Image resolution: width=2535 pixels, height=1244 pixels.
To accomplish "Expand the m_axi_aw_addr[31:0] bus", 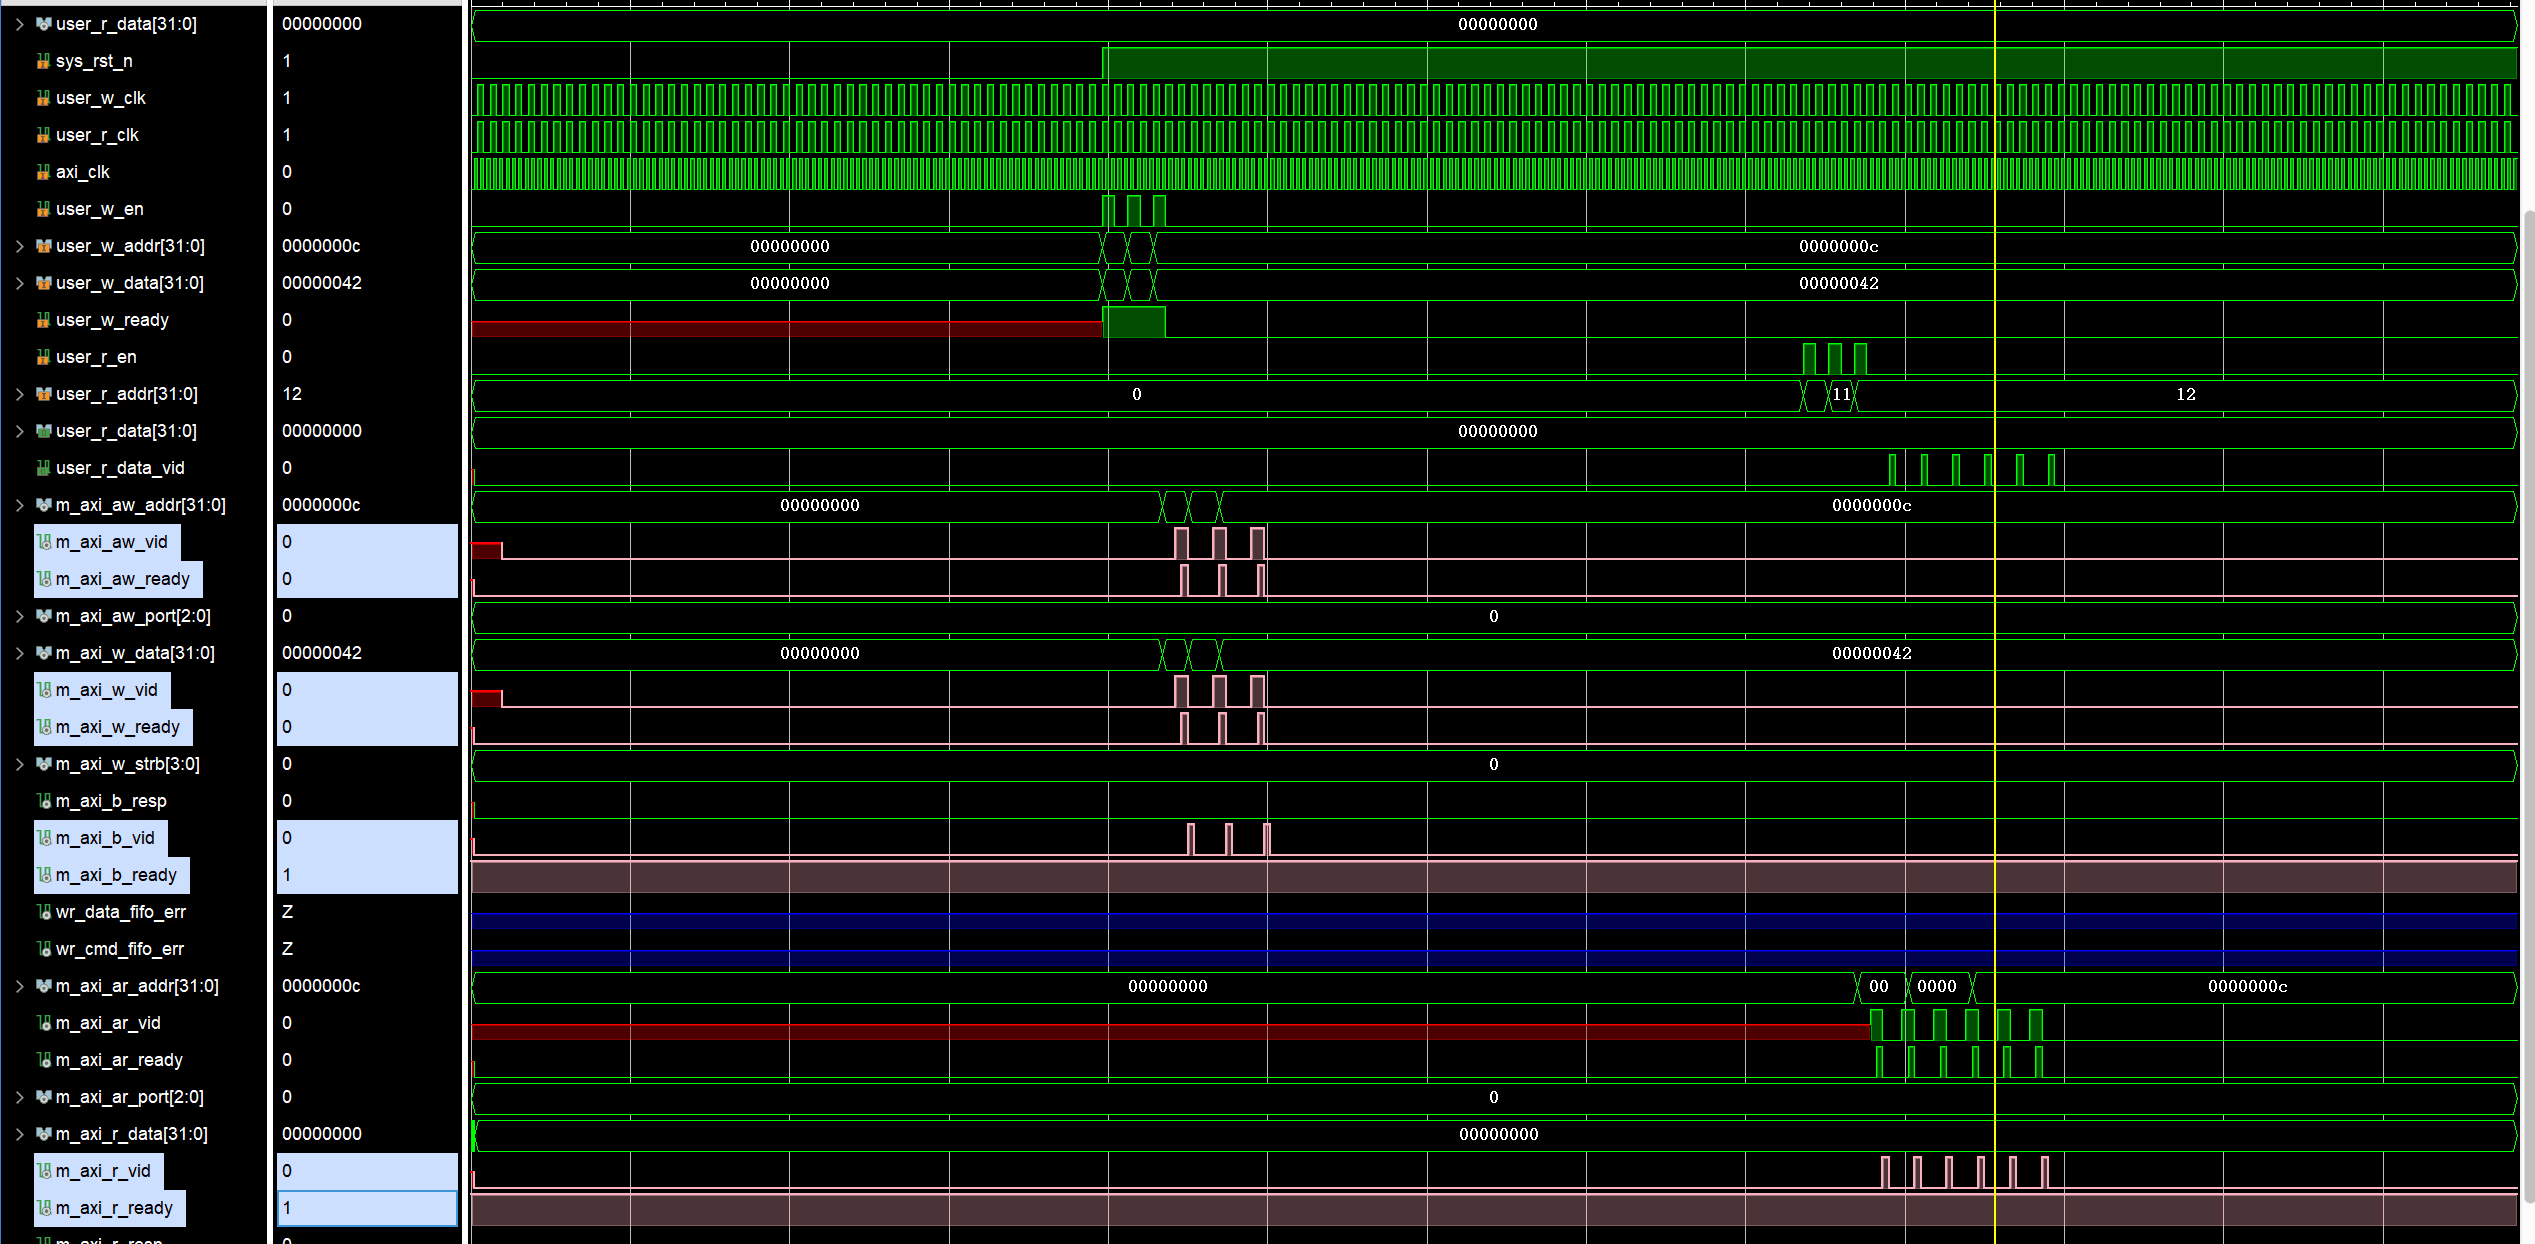I will 19,505.
